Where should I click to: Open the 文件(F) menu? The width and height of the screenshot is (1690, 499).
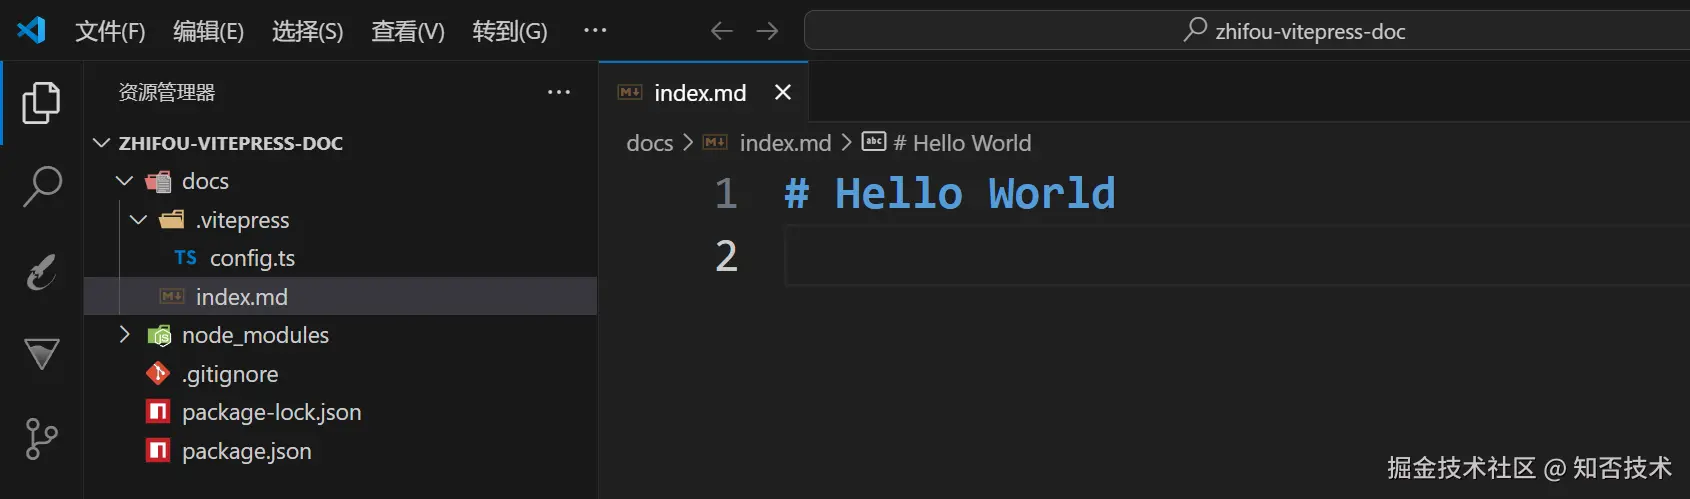[x=110, y=31]
